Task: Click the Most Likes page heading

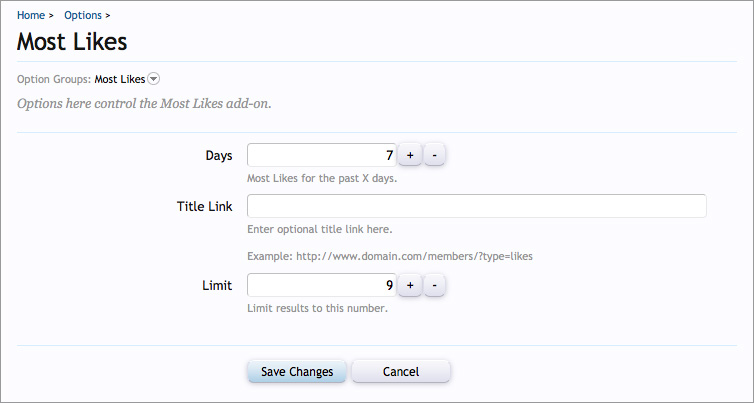Action: [x=72, y=42]
